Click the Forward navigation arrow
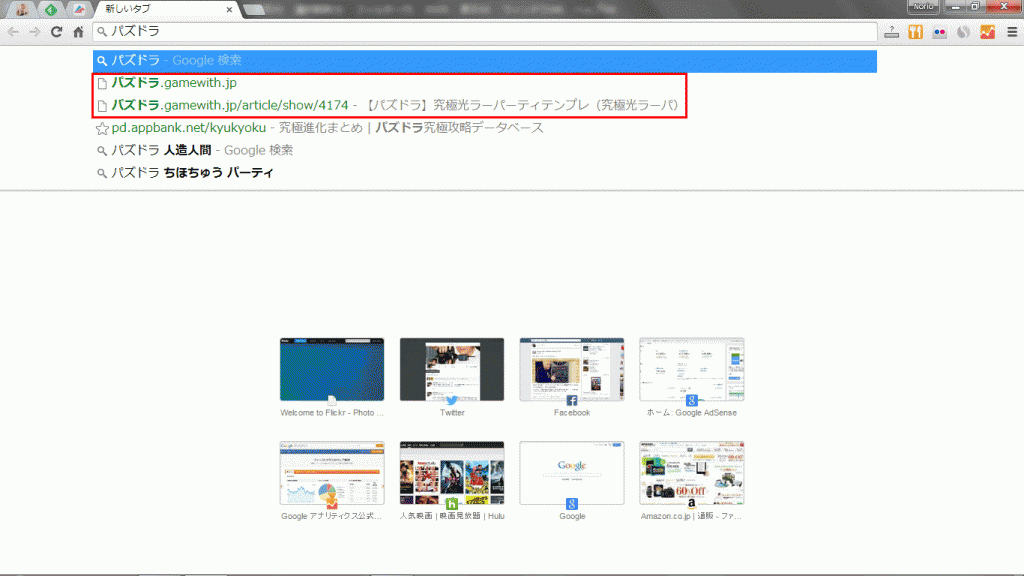 (35, 32)
